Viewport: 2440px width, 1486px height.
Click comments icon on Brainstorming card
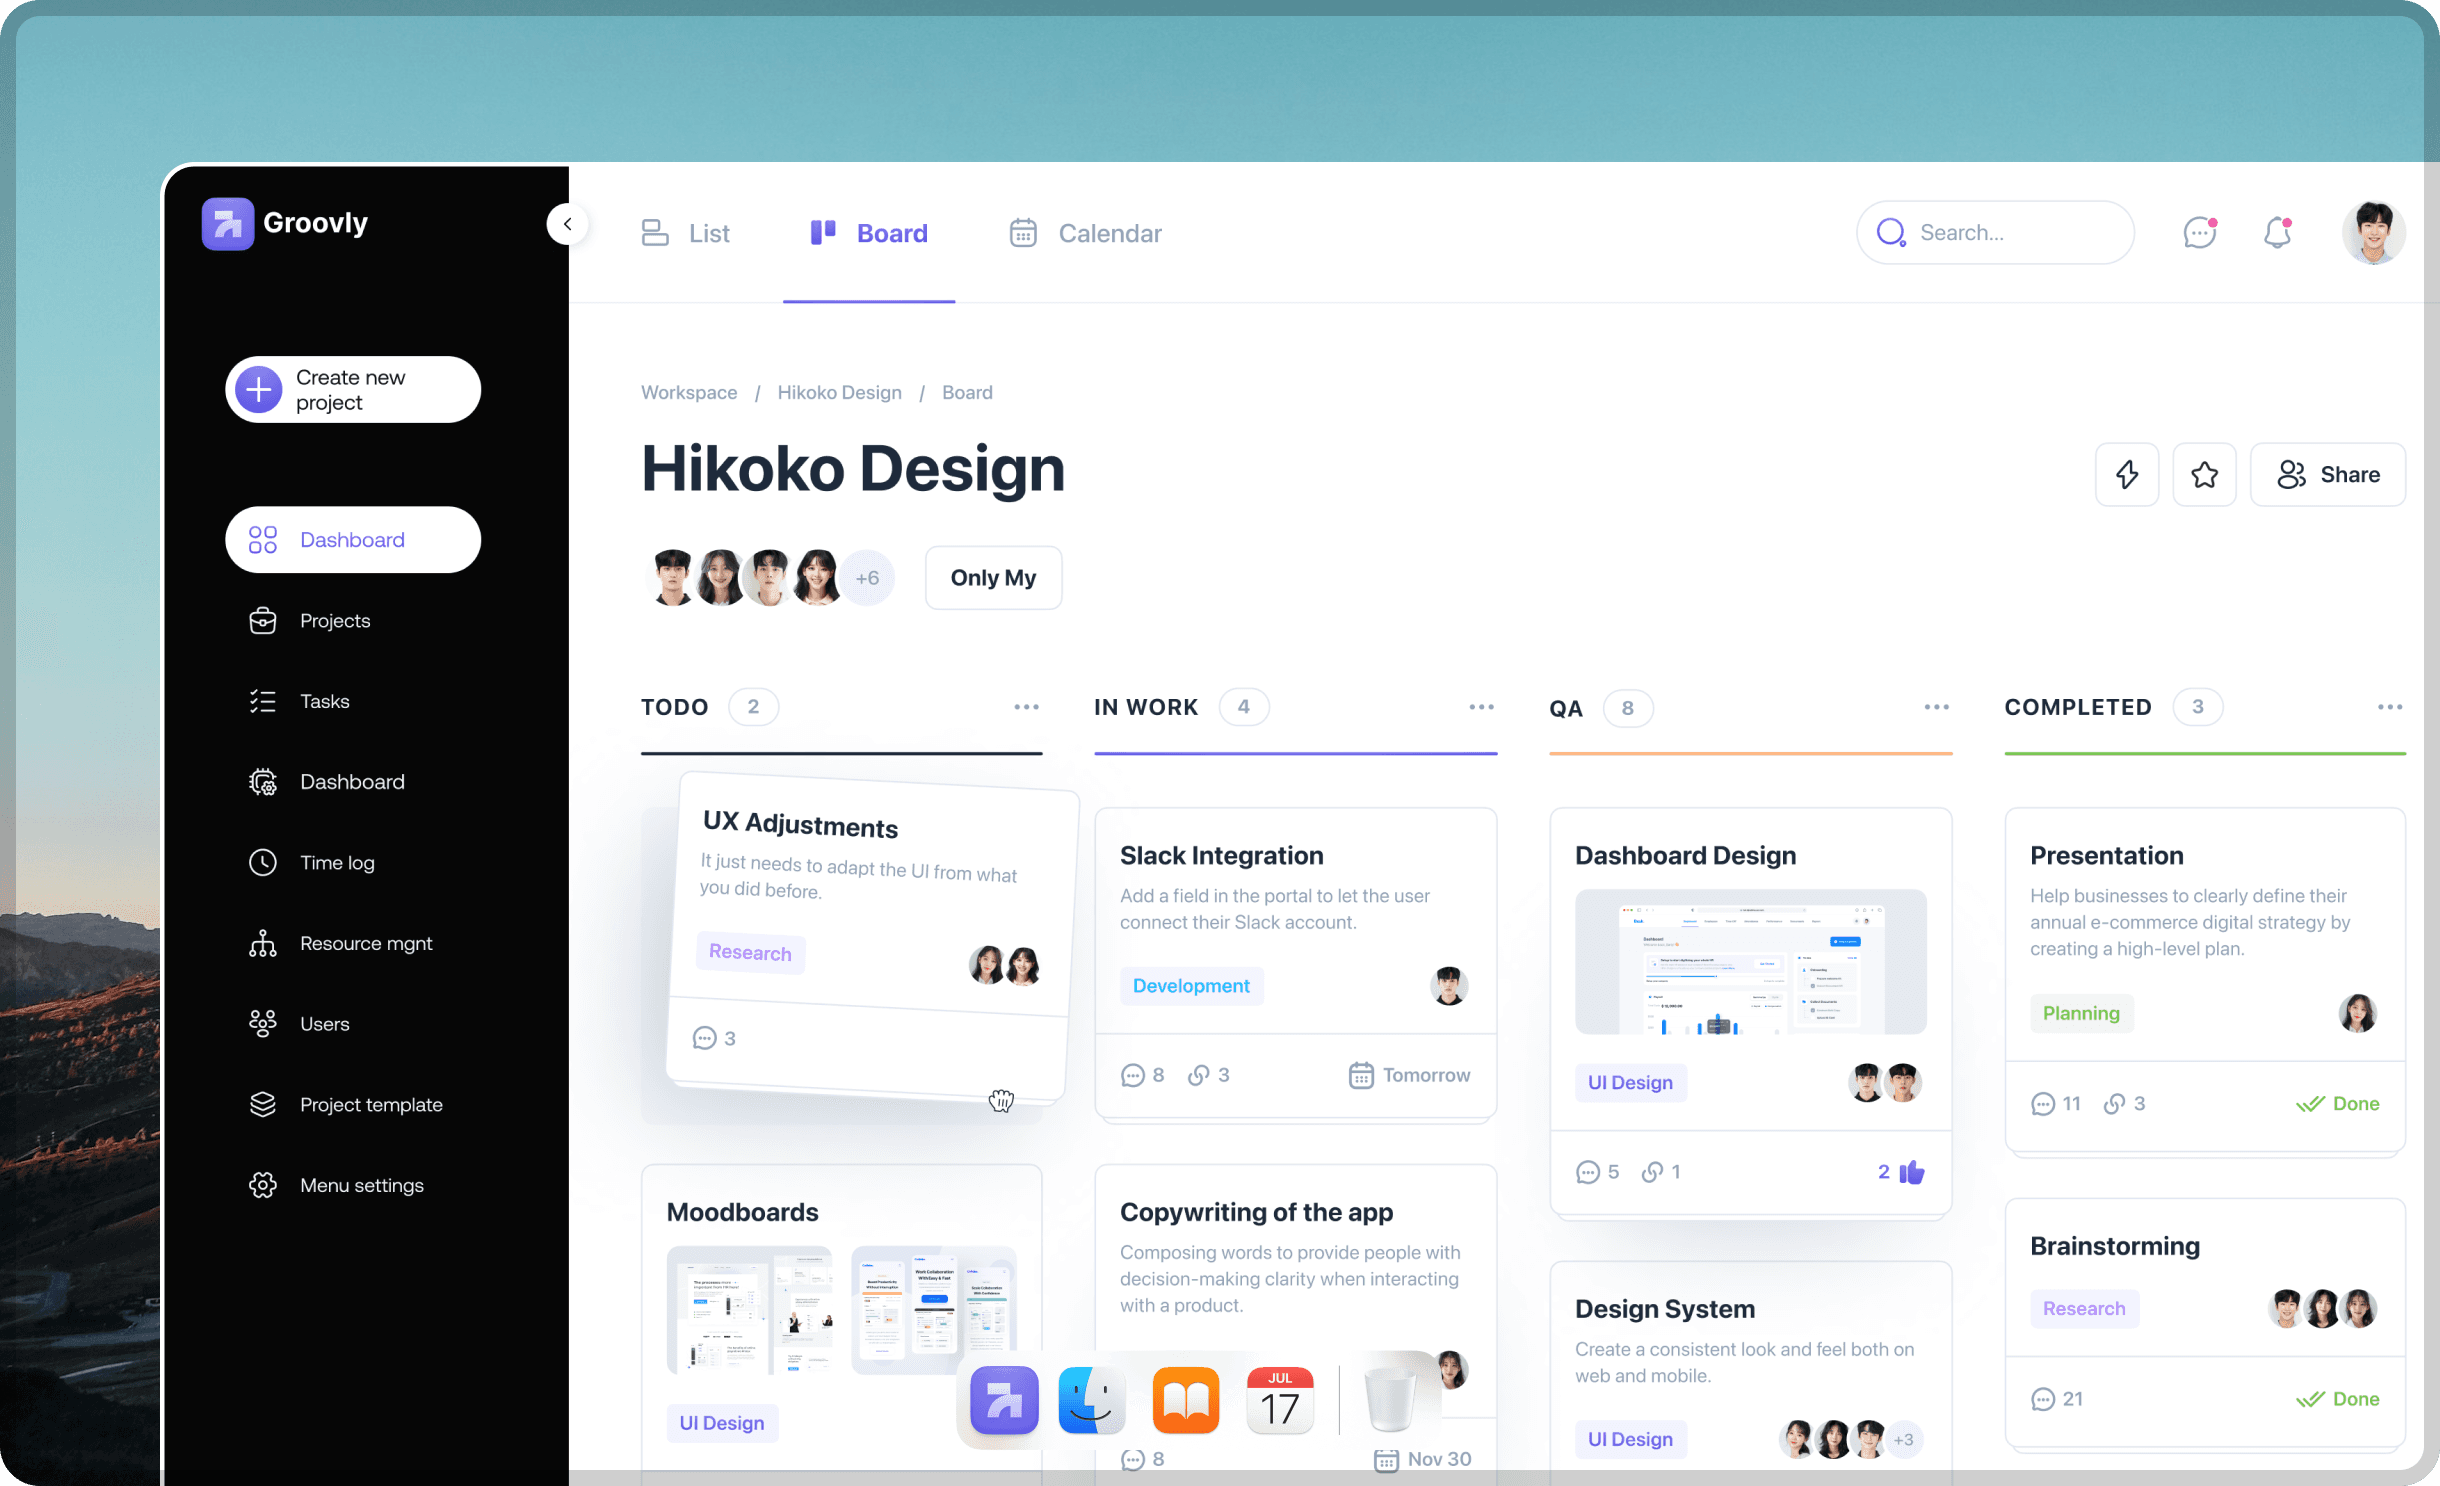(2042, 1400)
